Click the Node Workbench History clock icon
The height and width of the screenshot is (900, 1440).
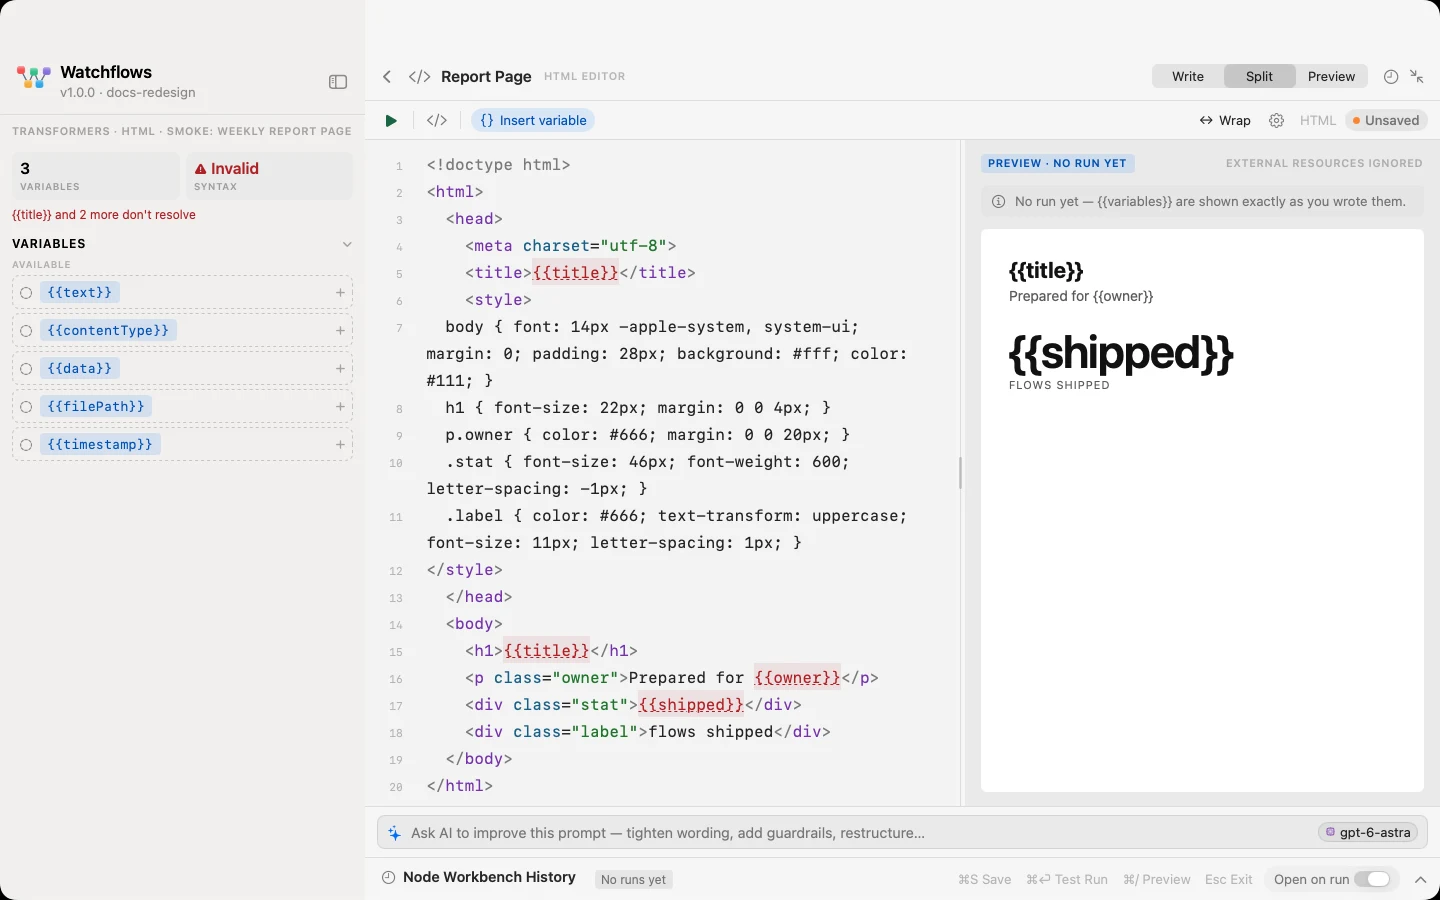[389, 878]
